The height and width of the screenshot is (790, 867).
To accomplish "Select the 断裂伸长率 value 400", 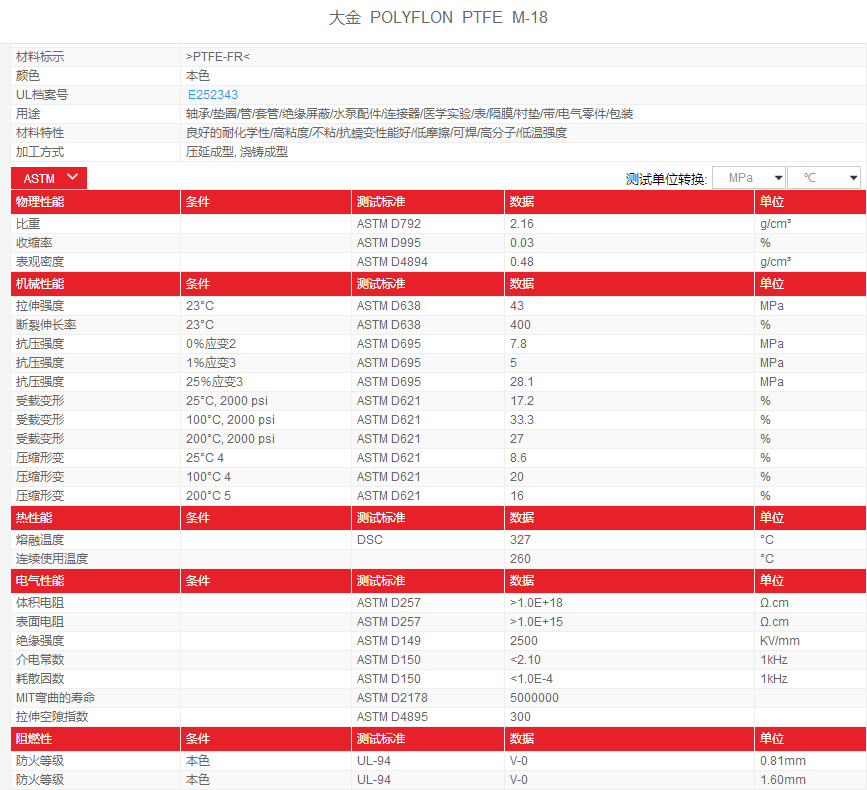I will coord(520,325).
